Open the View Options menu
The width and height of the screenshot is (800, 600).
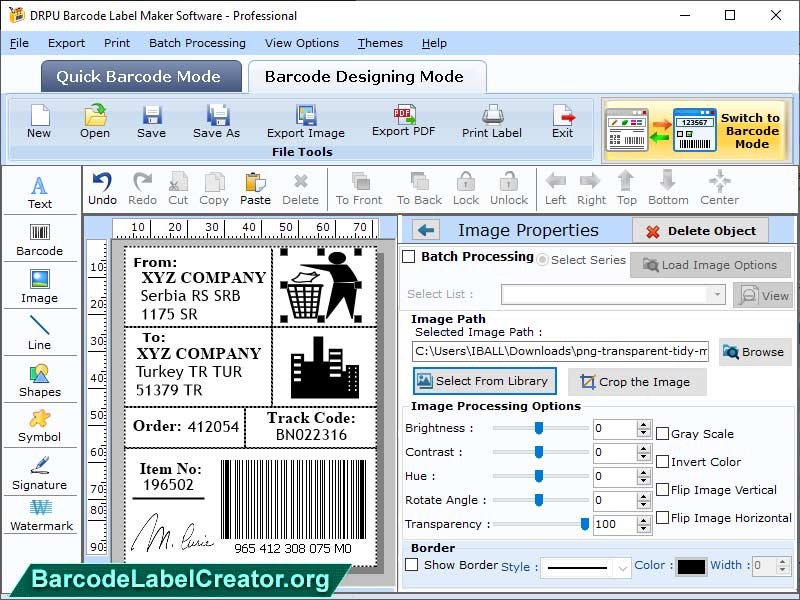coord(302,43)
